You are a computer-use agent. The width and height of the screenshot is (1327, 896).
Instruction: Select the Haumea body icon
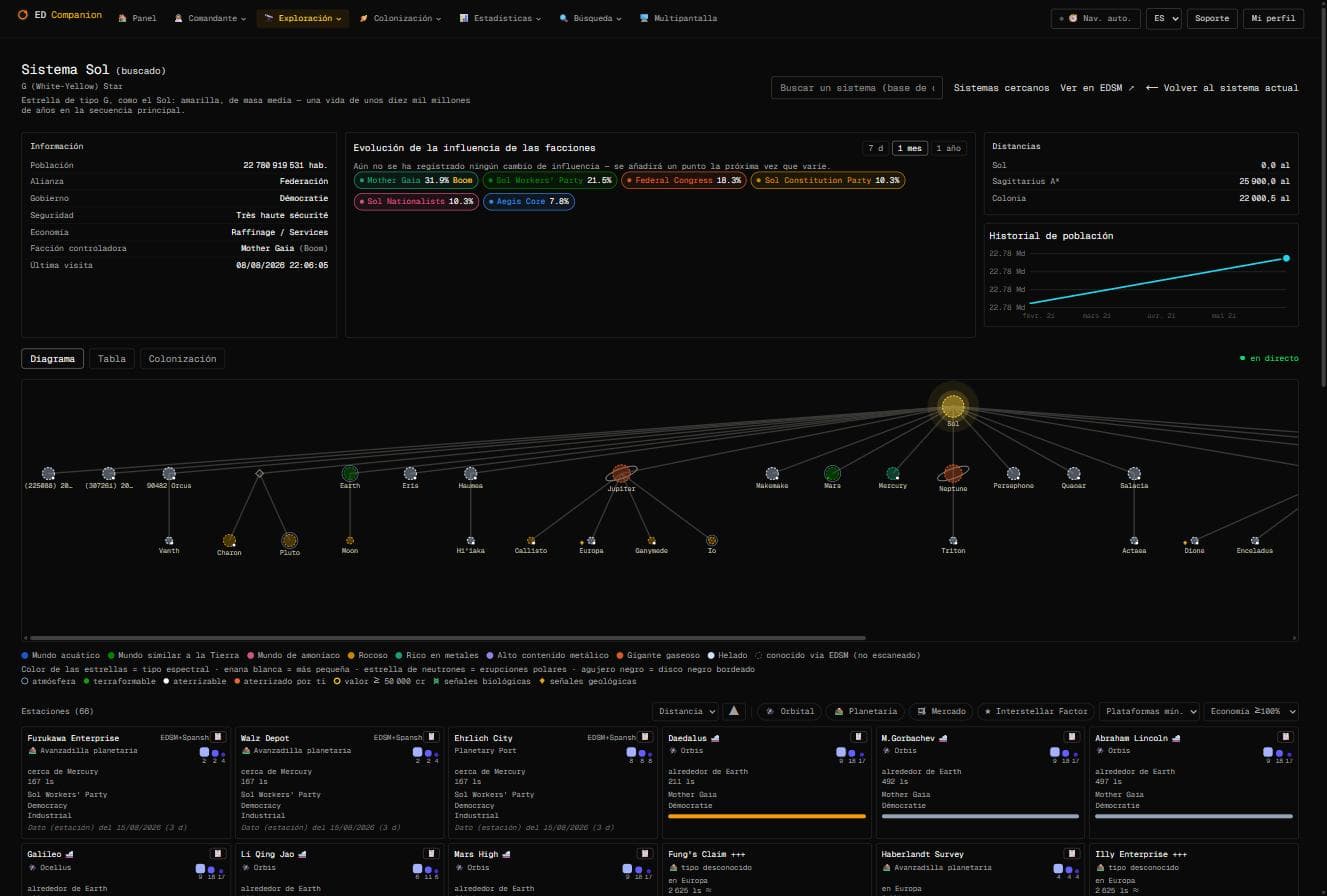[x=471, y=473]
